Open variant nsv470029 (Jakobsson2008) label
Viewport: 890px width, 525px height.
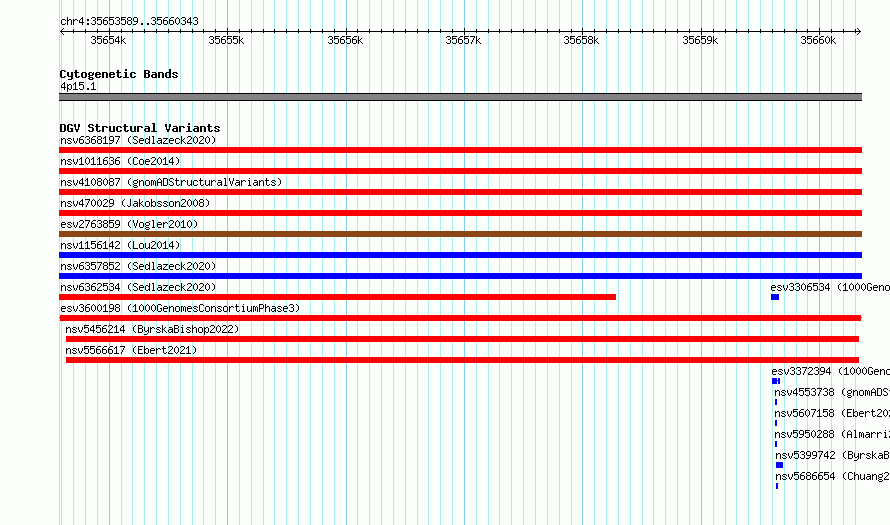(x=135, y=203)
